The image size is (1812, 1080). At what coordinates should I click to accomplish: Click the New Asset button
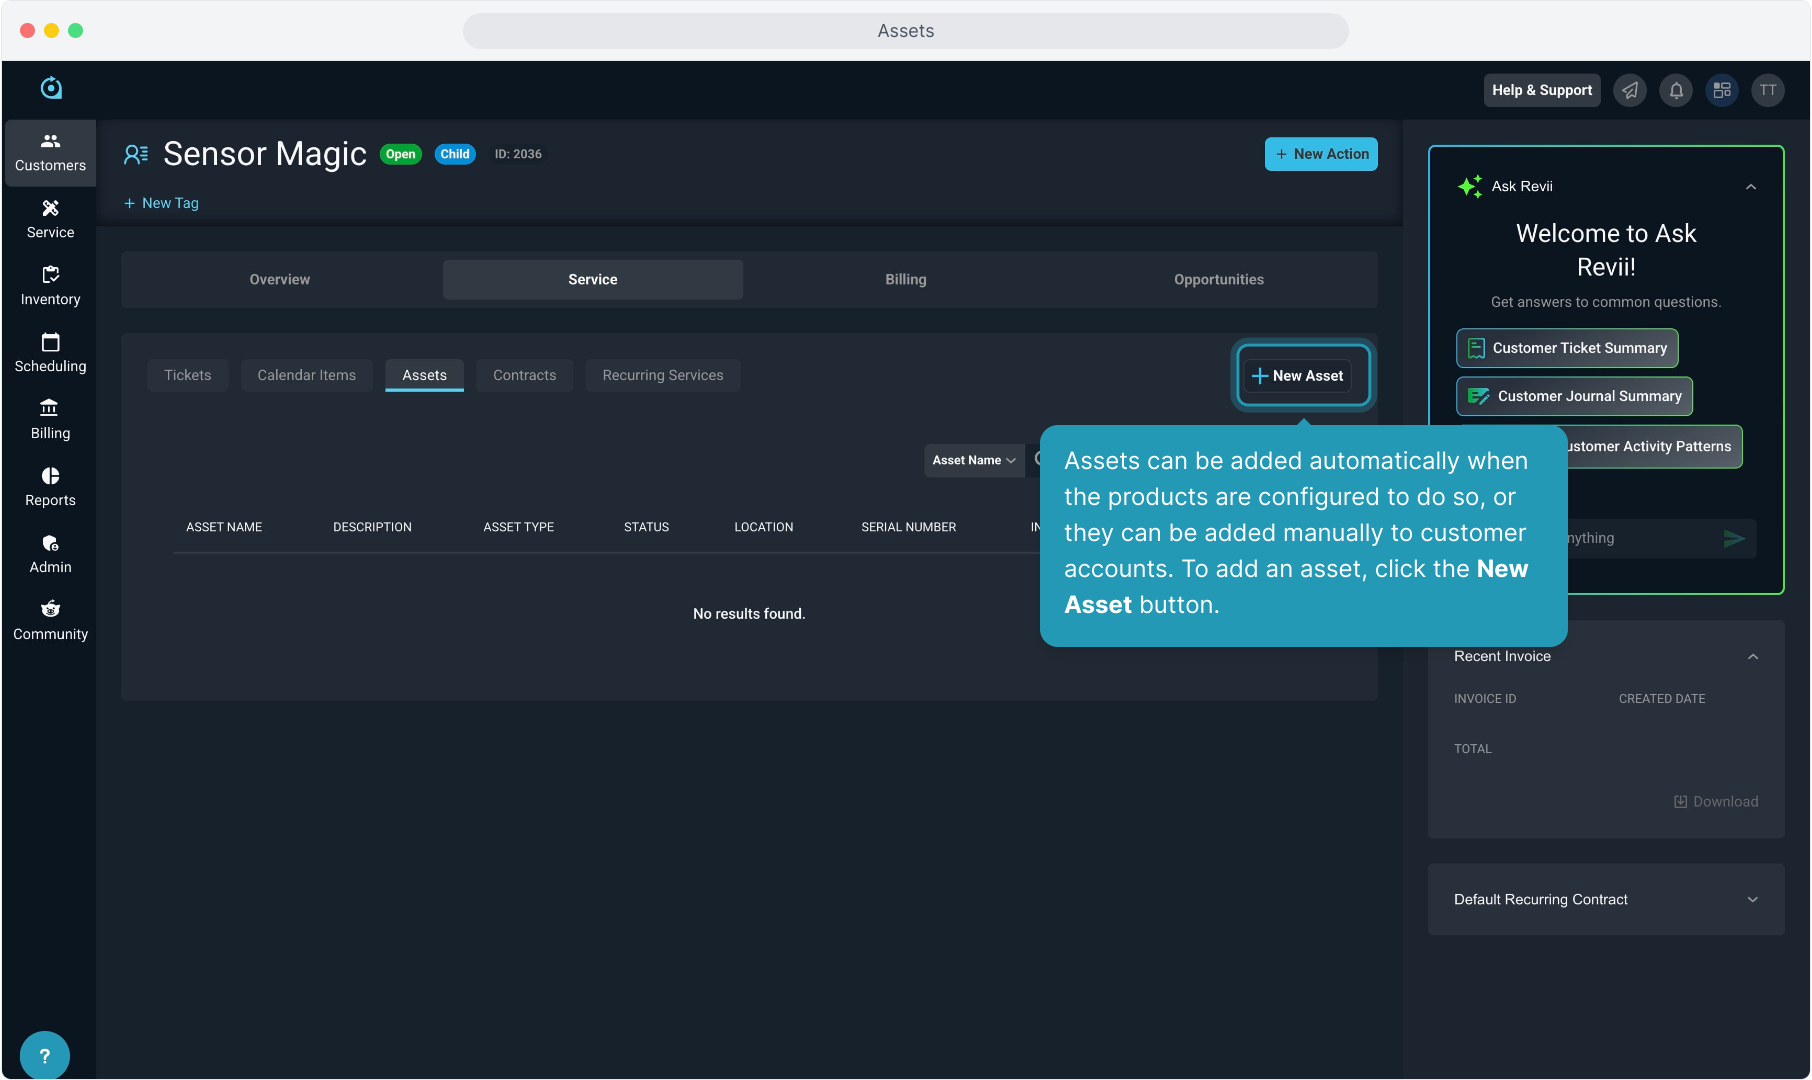(x=1298, y=376)
